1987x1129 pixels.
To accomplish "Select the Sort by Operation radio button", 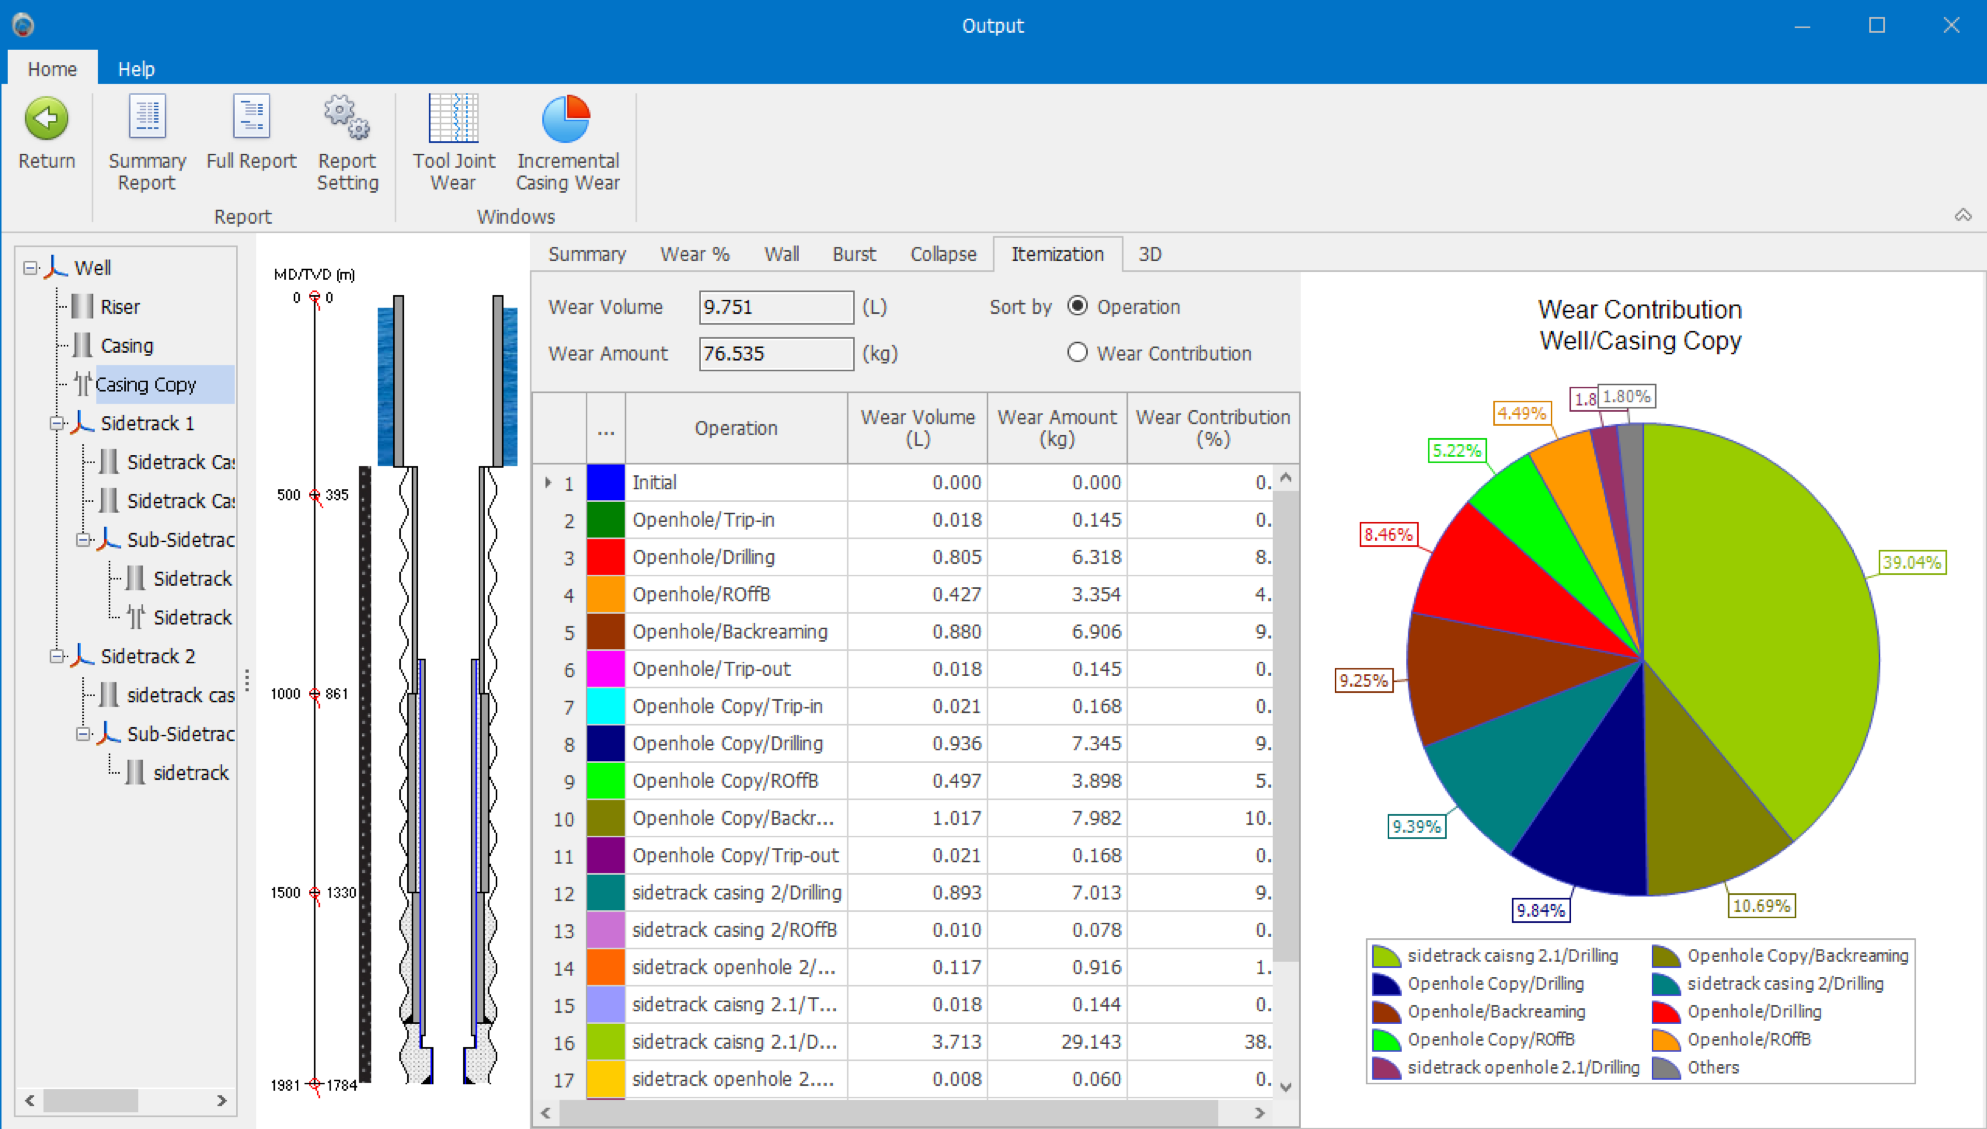I will [1077, 306].
